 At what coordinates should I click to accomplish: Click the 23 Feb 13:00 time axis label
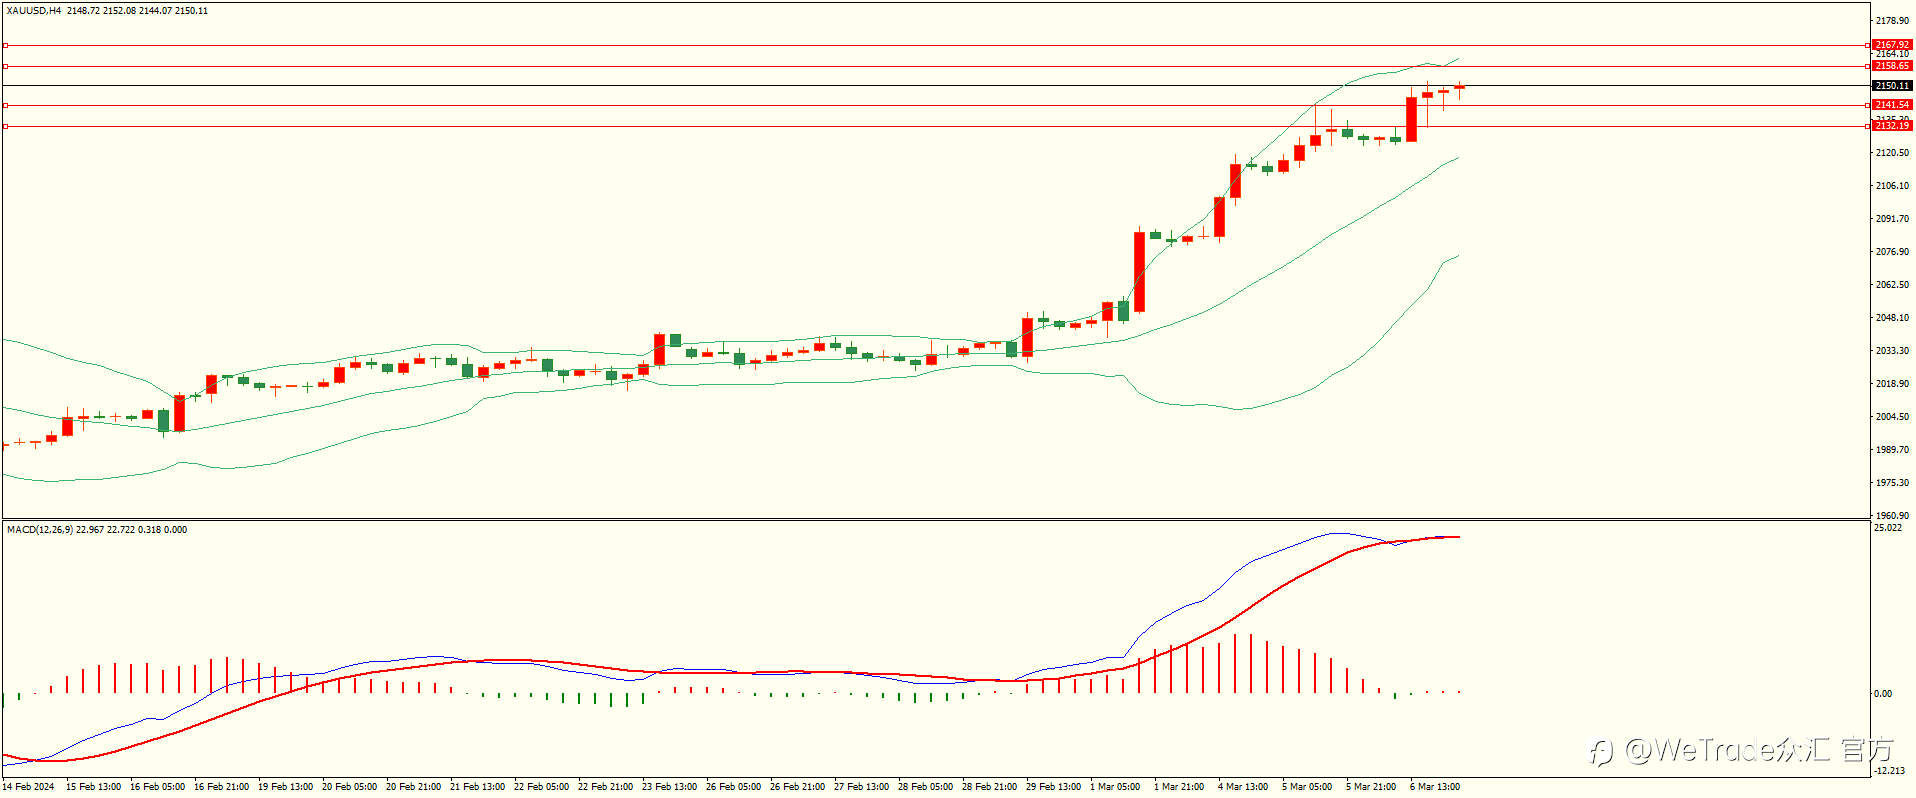click(x=670, y=787)
